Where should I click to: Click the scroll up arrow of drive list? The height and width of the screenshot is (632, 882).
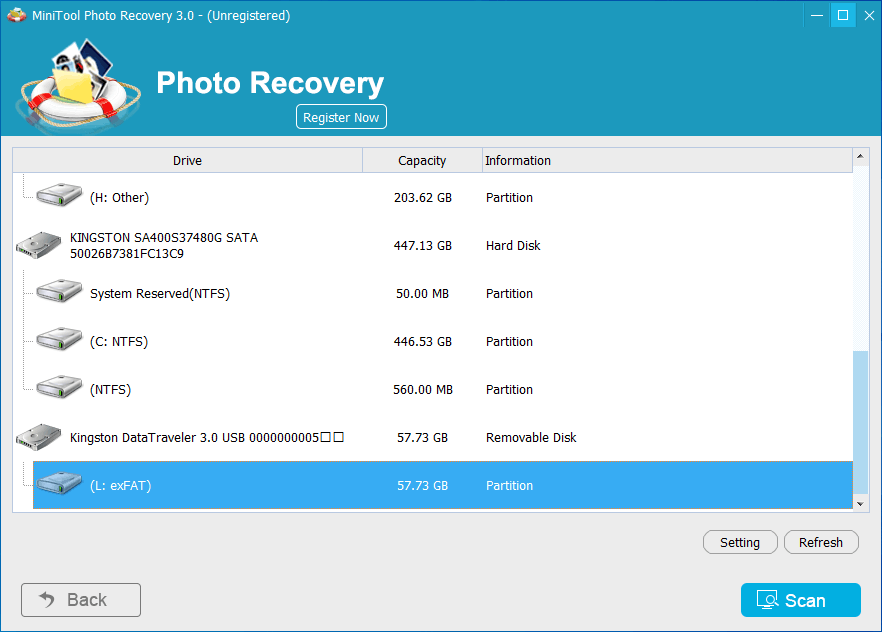(x=860, y=156)
